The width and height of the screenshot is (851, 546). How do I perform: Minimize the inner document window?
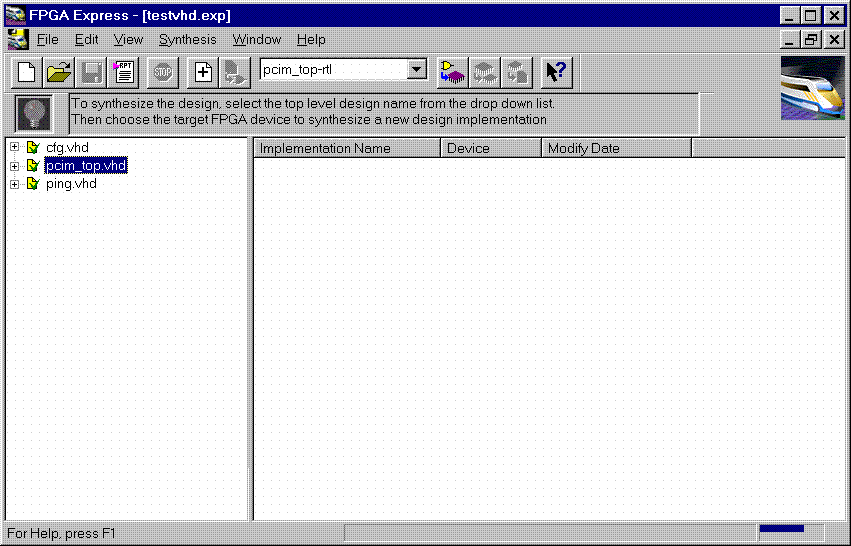tap(789, 40)
